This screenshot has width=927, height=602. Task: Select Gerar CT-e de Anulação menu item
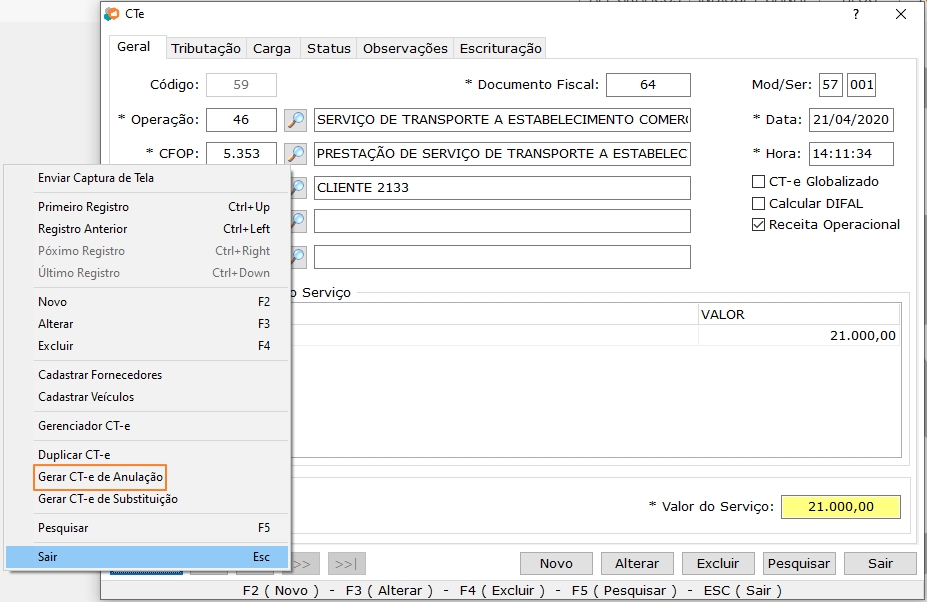tap(100, 477)
